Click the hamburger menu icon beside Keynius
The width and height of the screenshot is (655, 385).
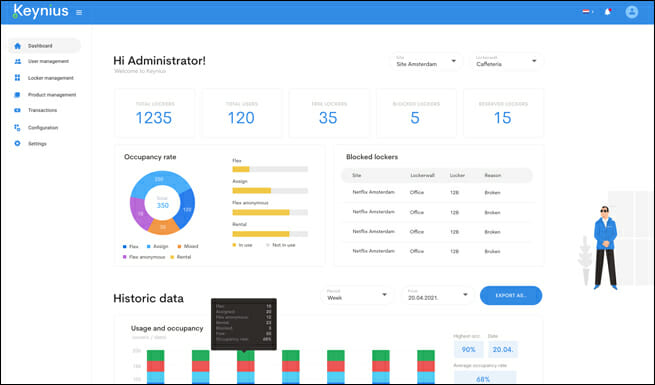point(79,13)
